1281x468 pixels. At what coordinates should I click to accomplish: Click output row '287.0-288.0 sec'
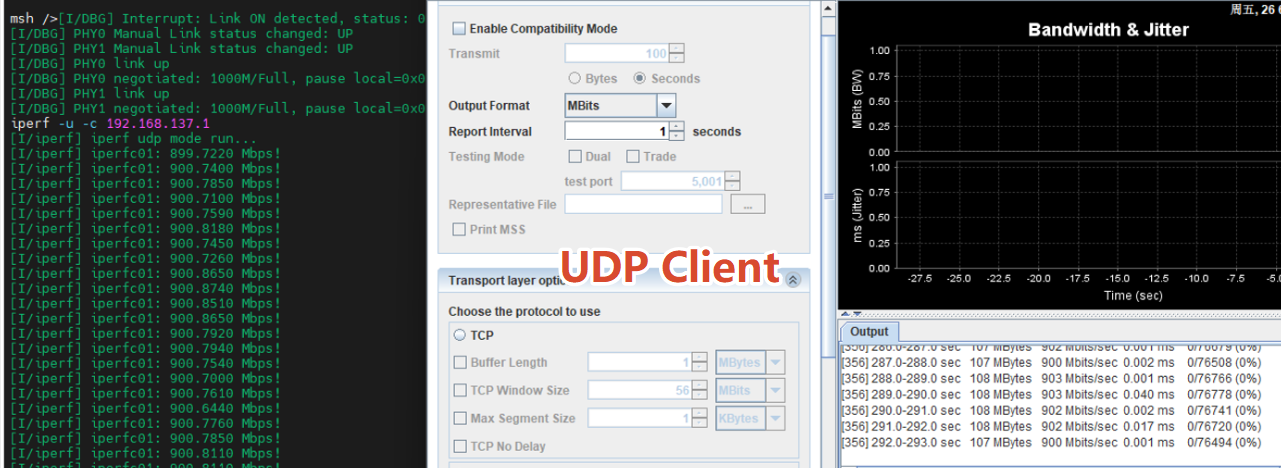1051,363
